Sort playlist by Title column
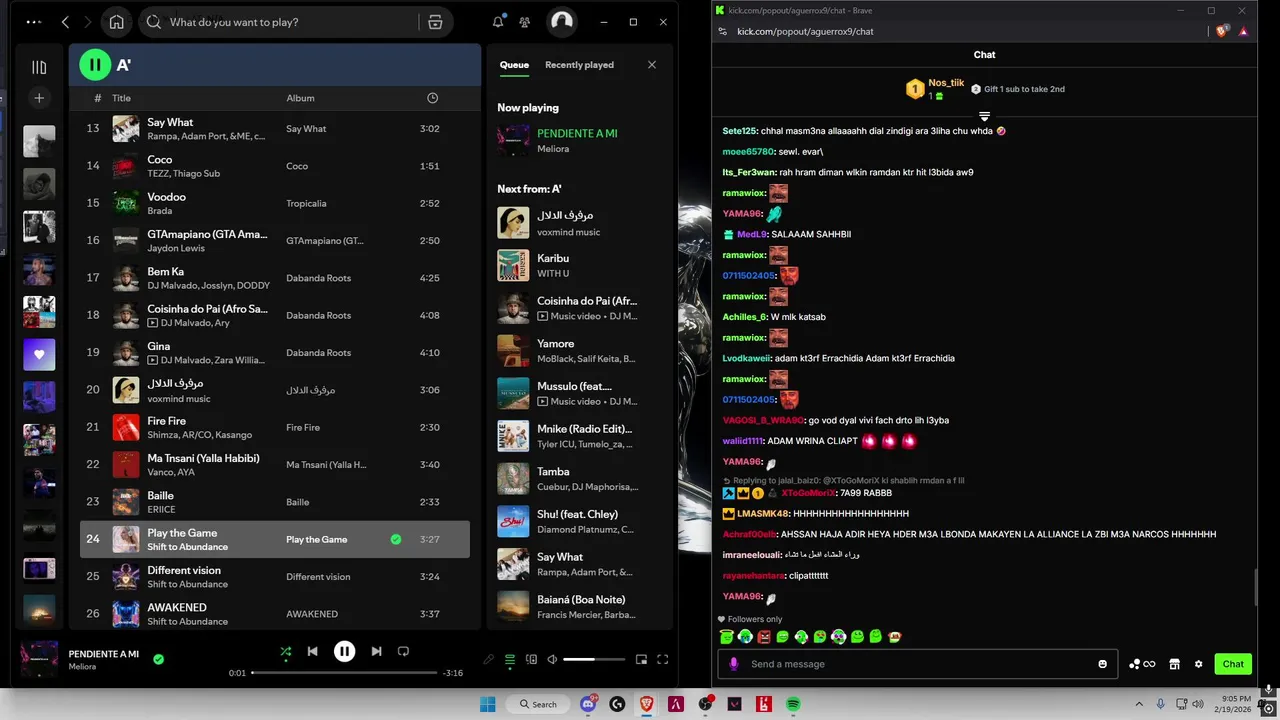The width and height of the screenshot is (1280, 720). pyautogui.click(x=121, y=98)
